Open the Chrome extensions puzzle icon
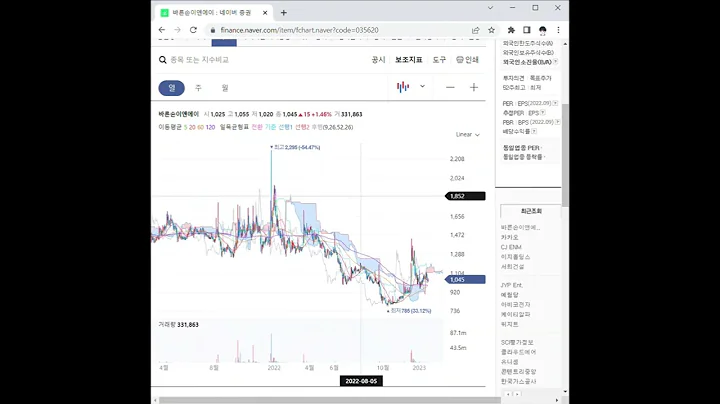The width and height of the screenshot is (720, 404). pos(511,30)
